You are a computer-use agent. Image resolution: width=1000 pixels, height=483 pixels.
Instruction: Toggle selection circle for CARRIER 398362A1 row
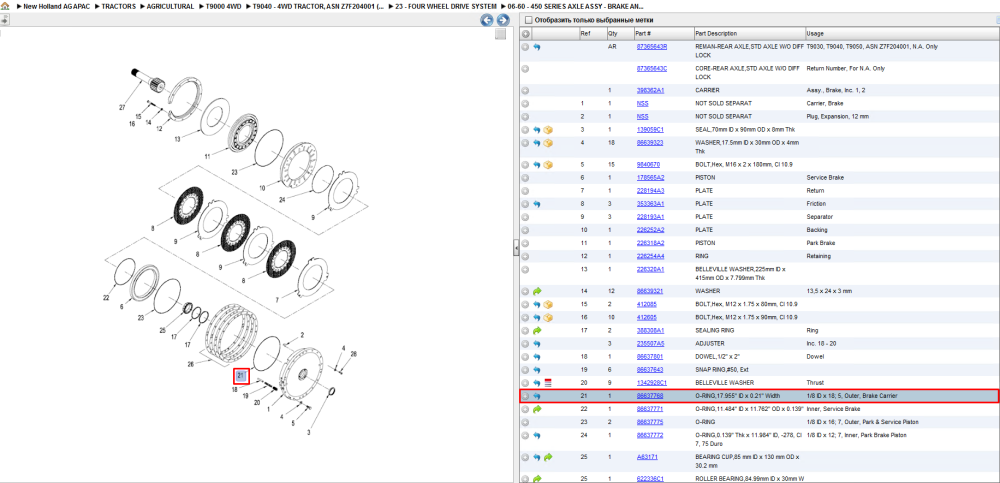(x=526, y=91)
